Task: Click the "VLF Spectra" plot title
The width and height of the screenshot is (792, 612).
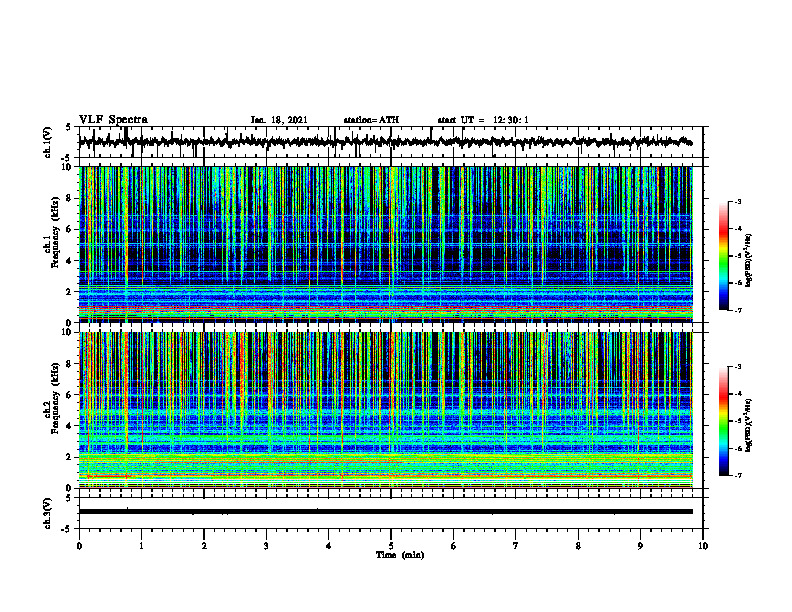Action: tap(113, 120)
